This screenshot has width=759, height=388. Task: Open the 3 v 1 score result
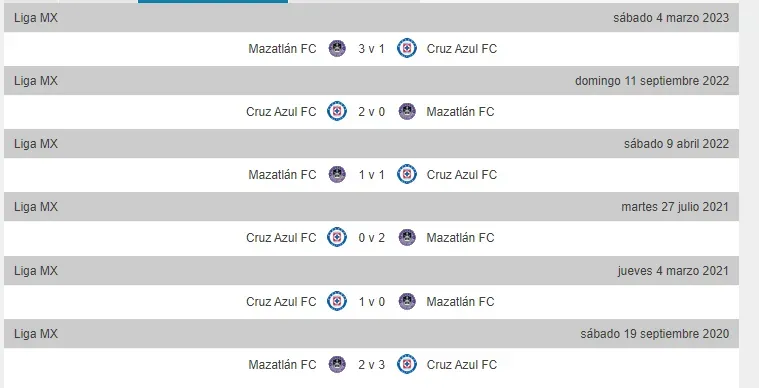pos(372,49)
